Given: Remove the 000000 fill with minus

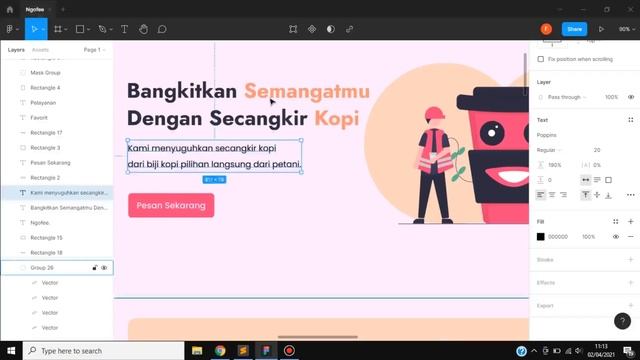Looking at the screenshot, I should [x=631, y=237].
